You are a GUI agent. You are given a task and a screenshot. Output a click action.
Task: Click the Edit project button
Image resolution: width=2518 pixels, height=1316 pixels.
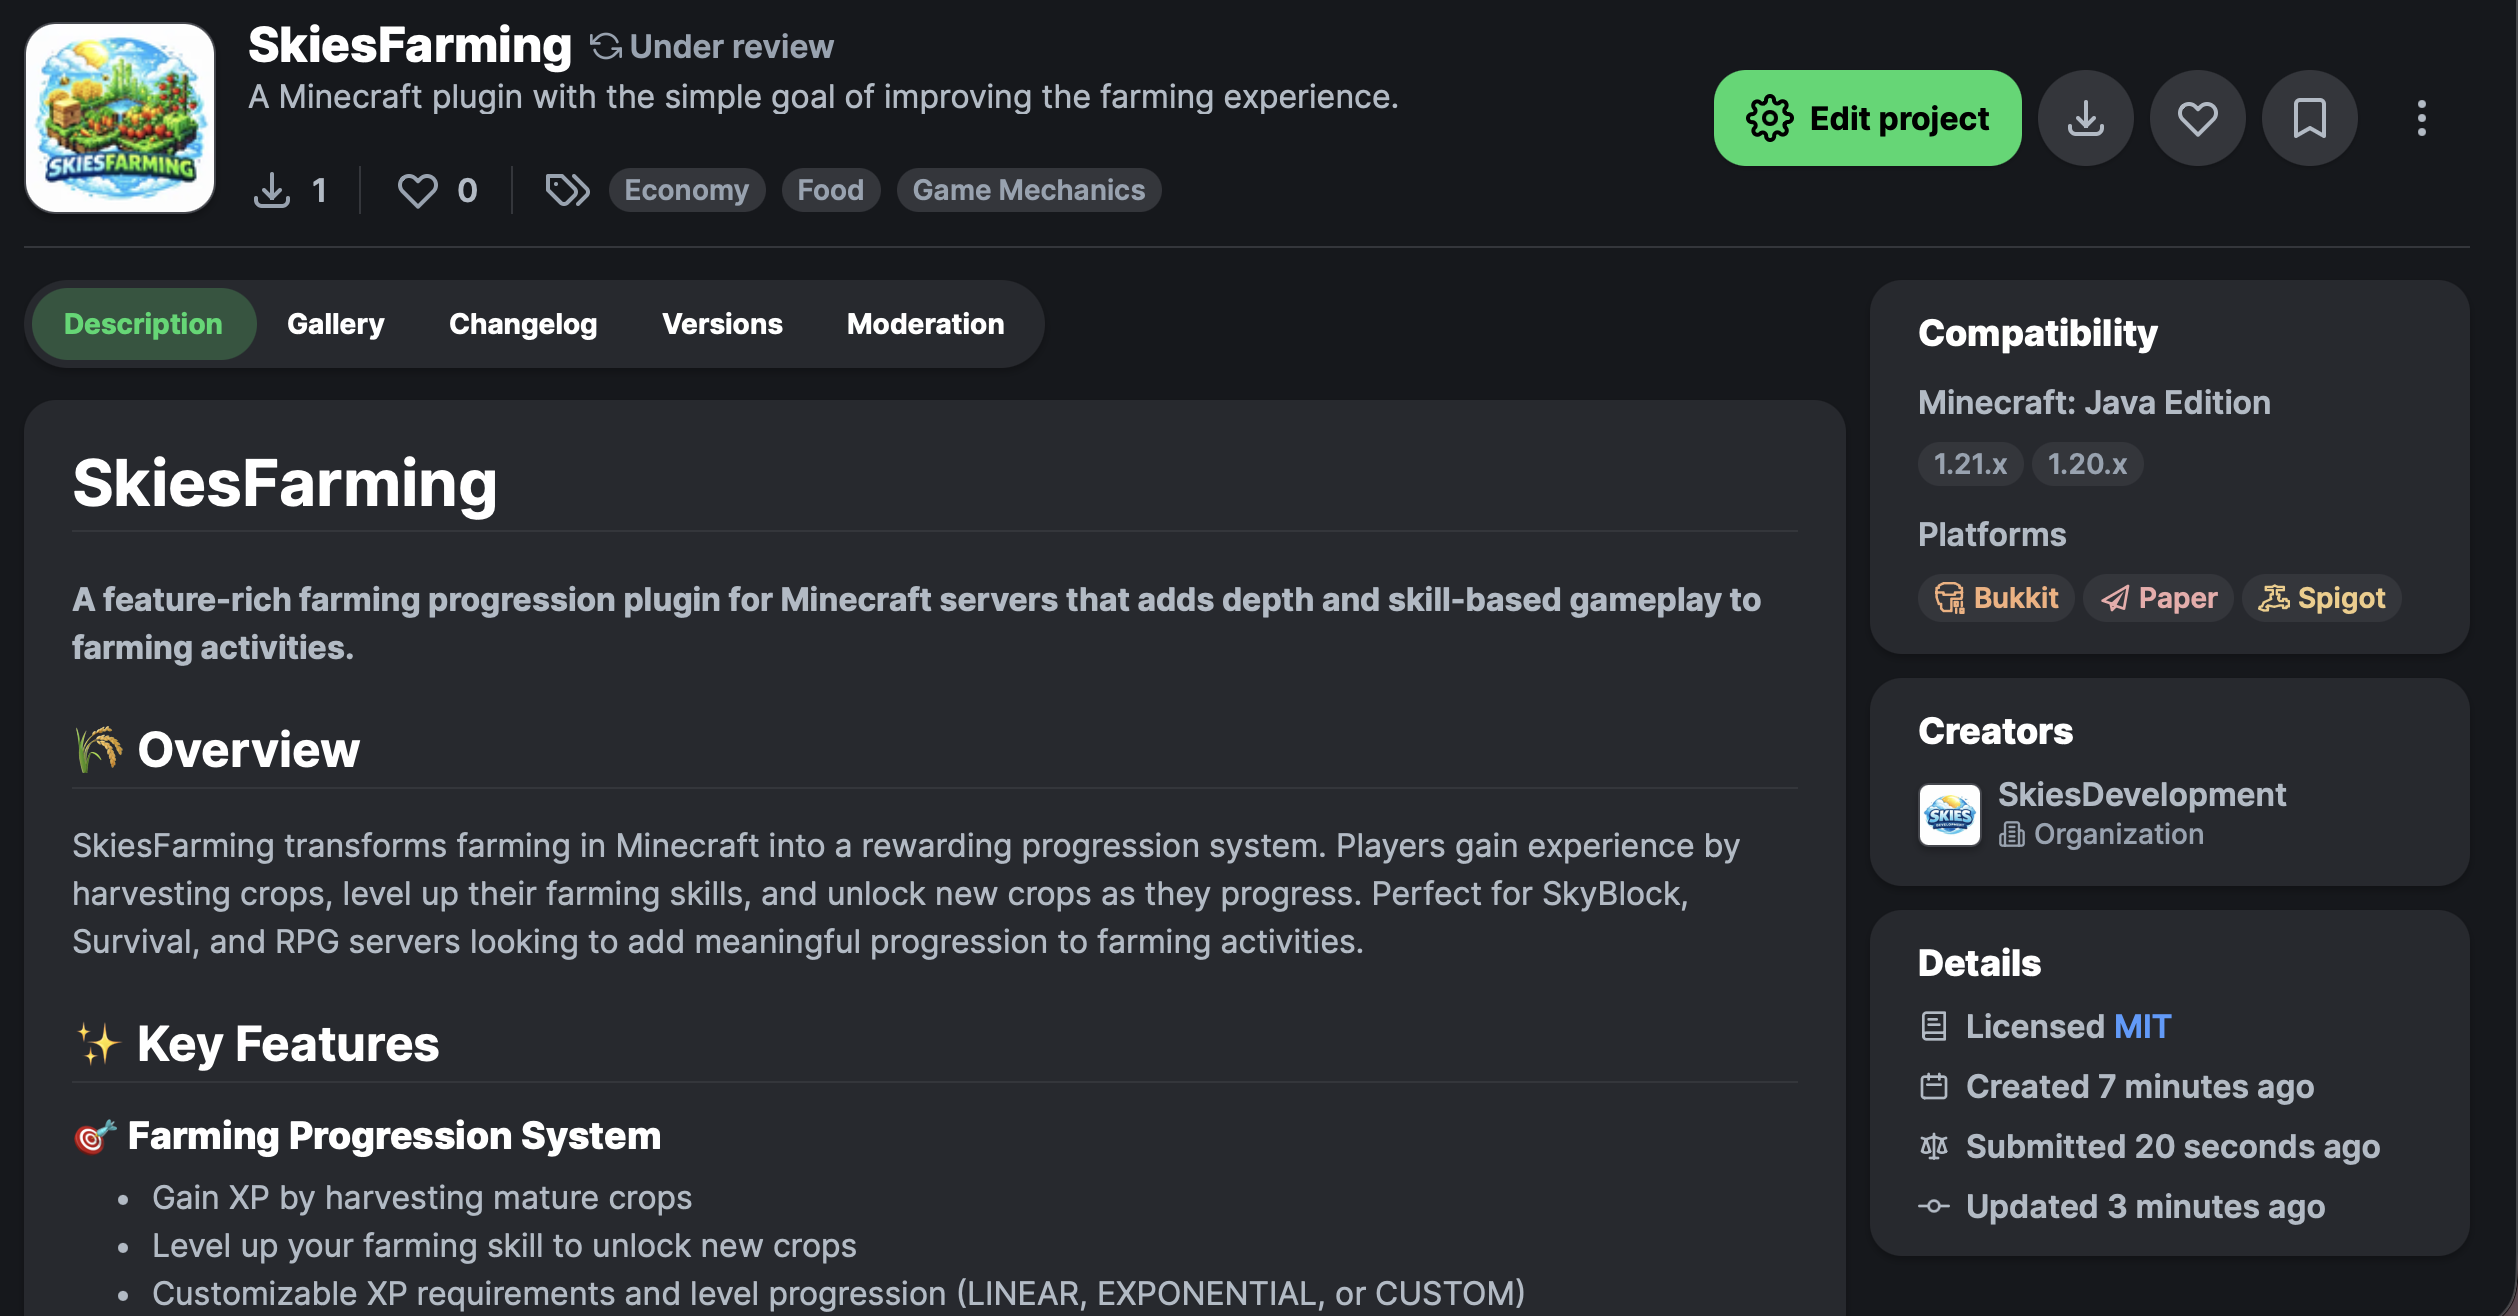tap(1867, 118)
